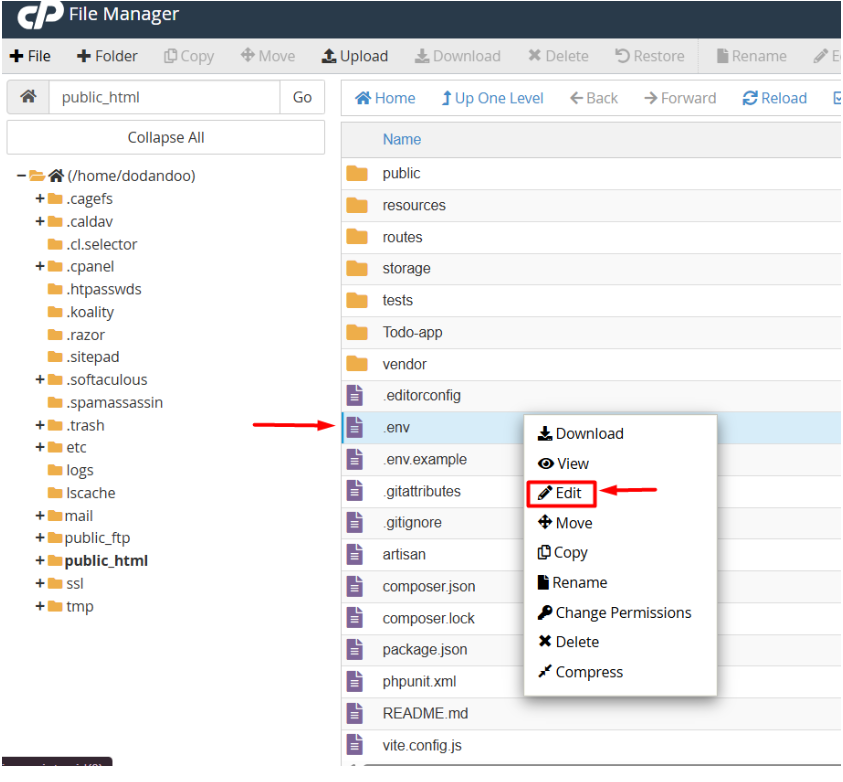Image resolution: width=843 pixels, height=782 pixels.
Task: Sort files by the Name column header
Action: tap(401, 139)
